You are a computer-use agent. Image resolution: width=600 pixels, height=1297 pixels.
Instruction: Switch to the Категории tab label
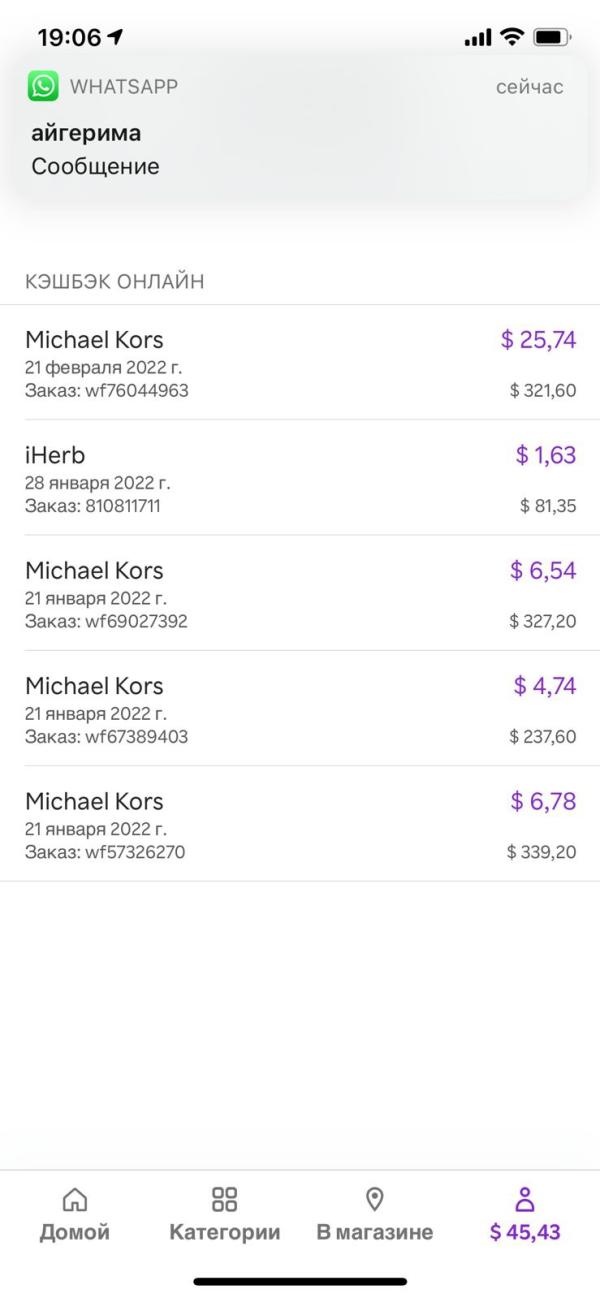tap(225, 1232)
